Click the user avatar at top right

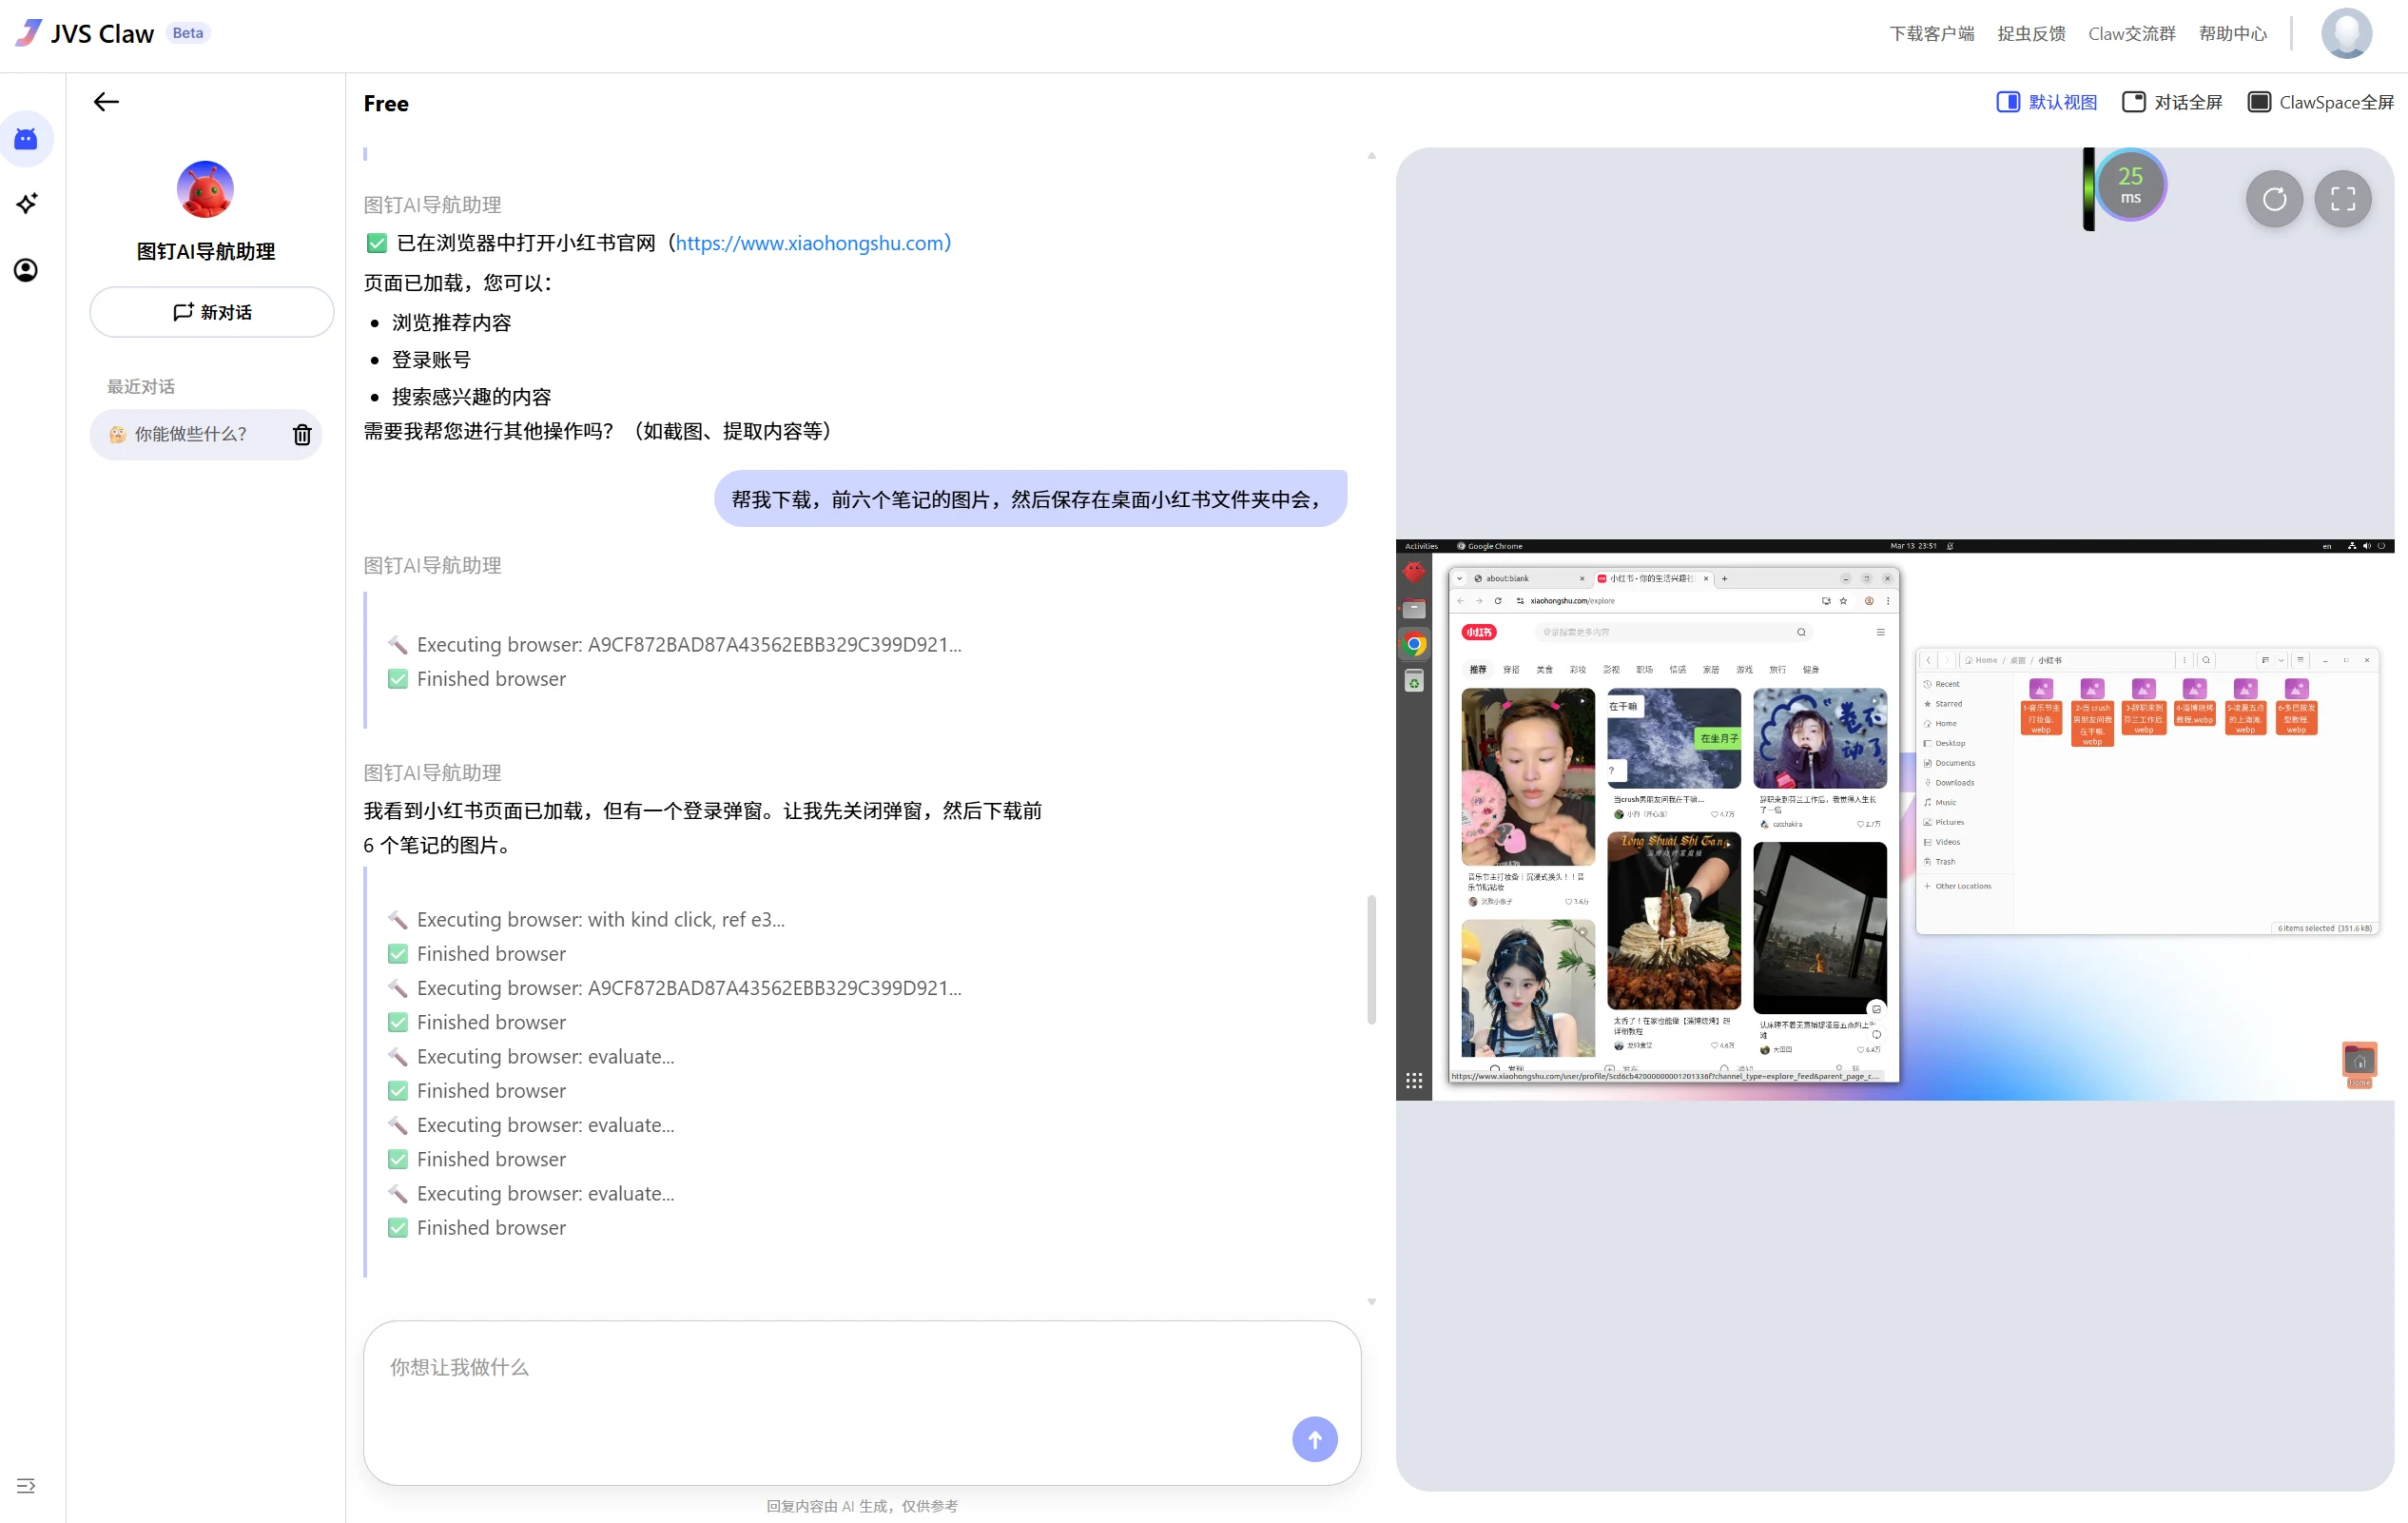[x=2346, y=34]
